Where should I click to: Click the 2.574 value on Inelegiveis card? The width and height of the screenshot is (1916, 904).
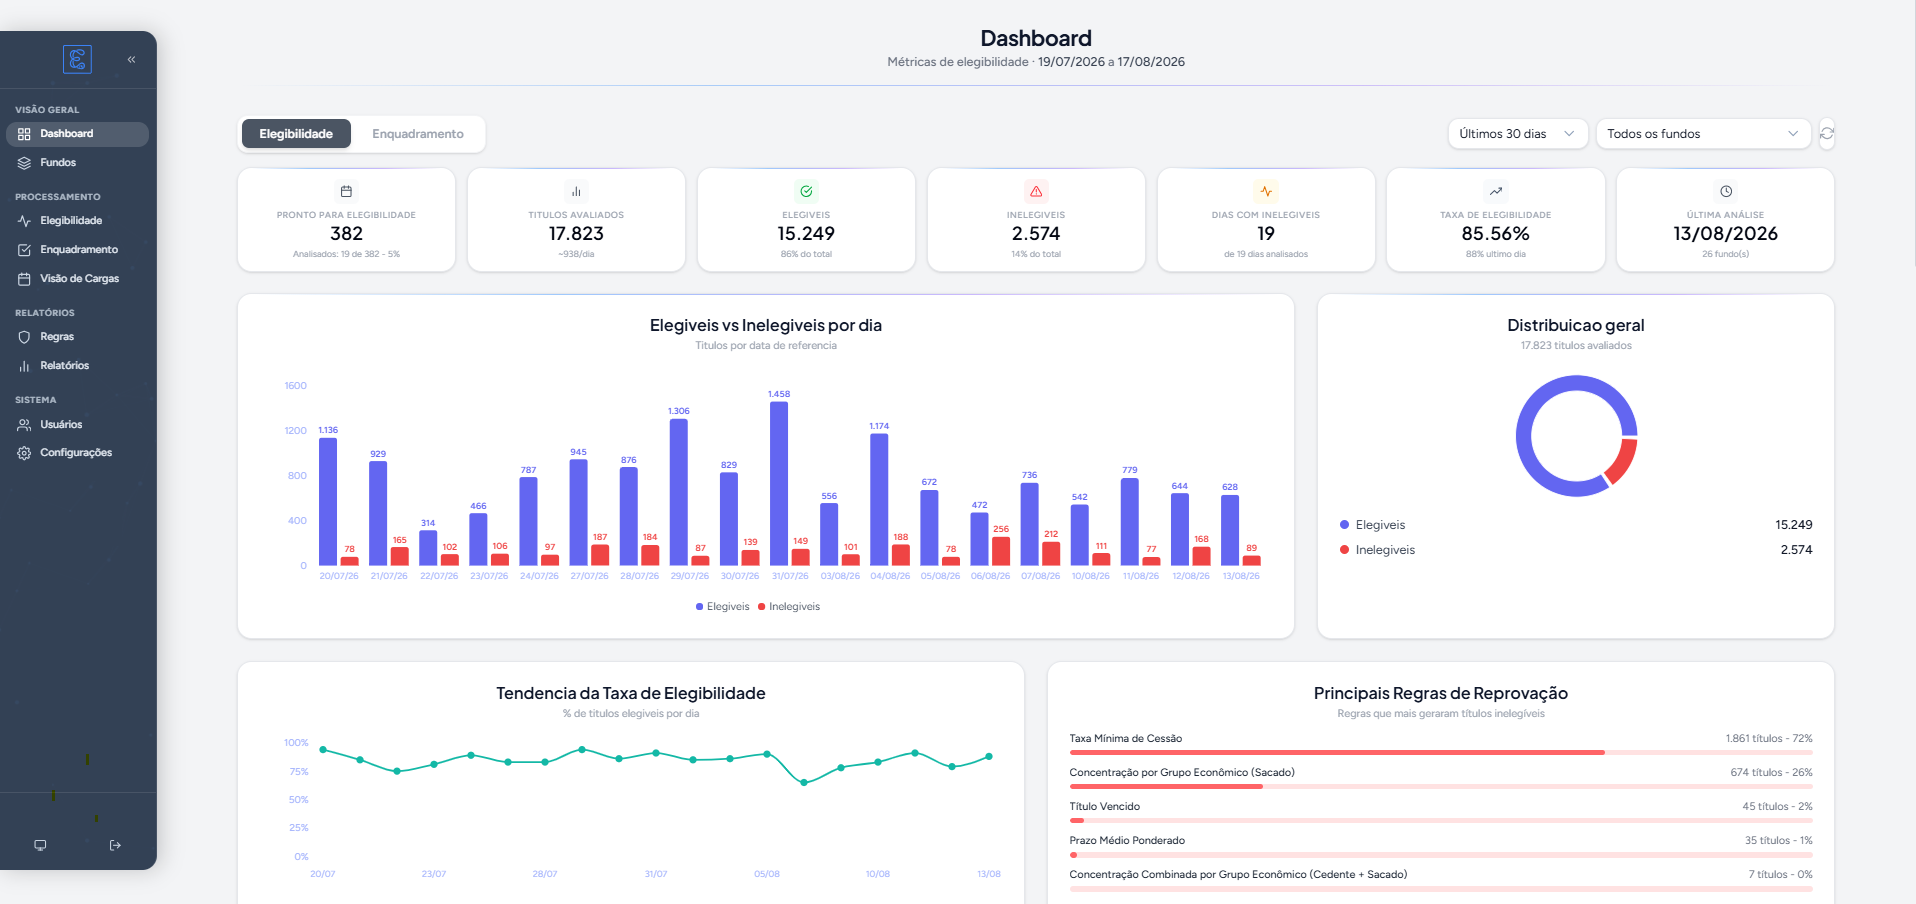point(1036,234)
